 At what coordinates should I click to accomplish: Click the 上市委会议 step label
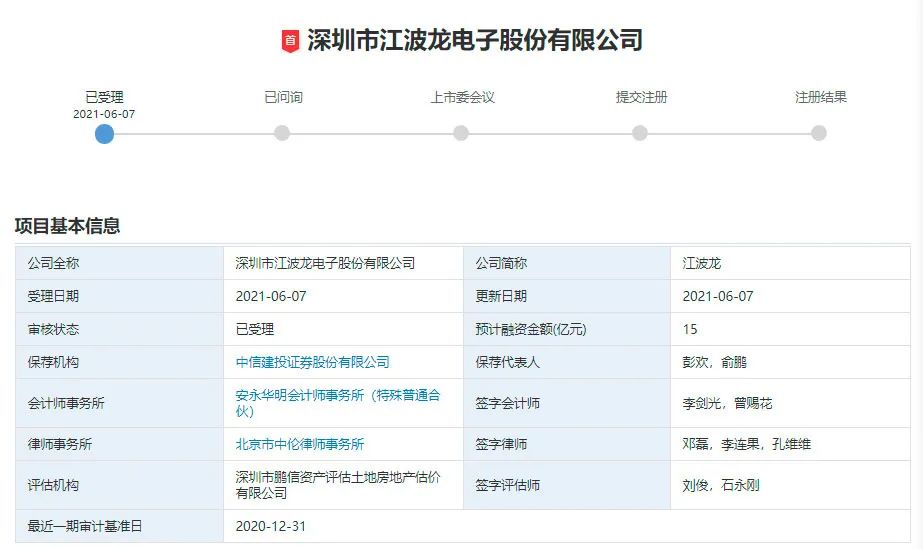click(x=462, y=97)
